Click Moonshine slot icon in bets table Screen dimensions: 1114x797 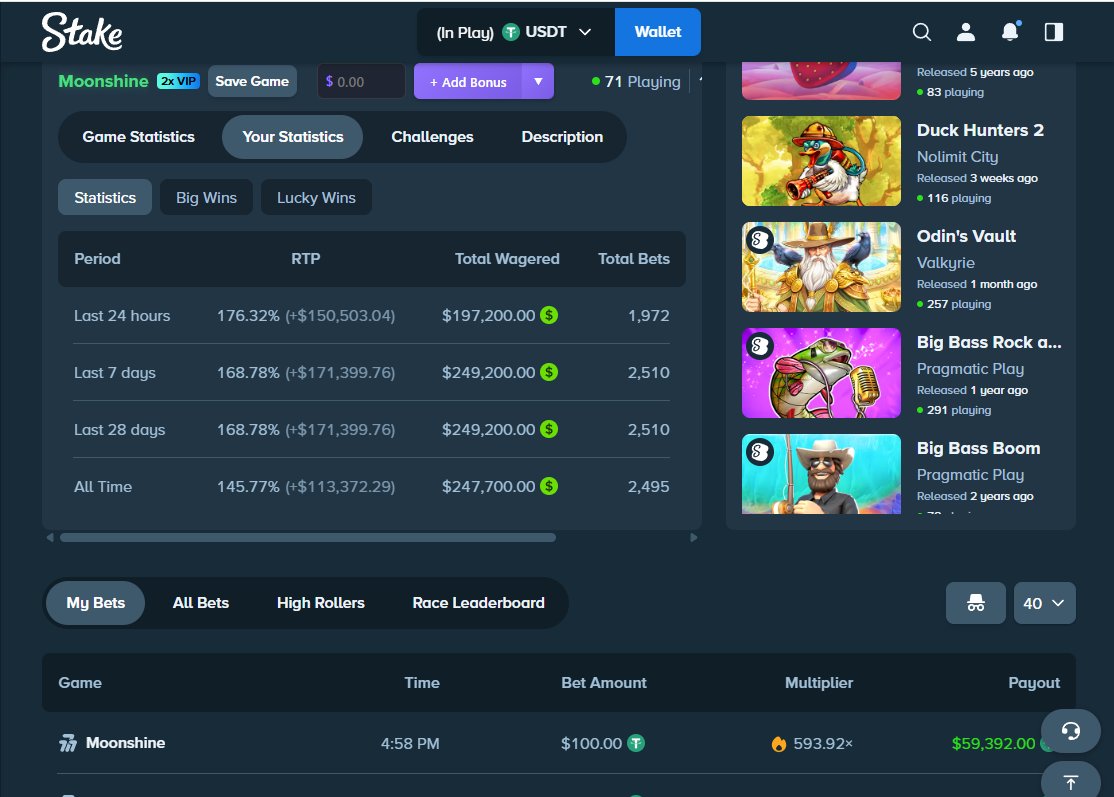click(x=67, y=744)
